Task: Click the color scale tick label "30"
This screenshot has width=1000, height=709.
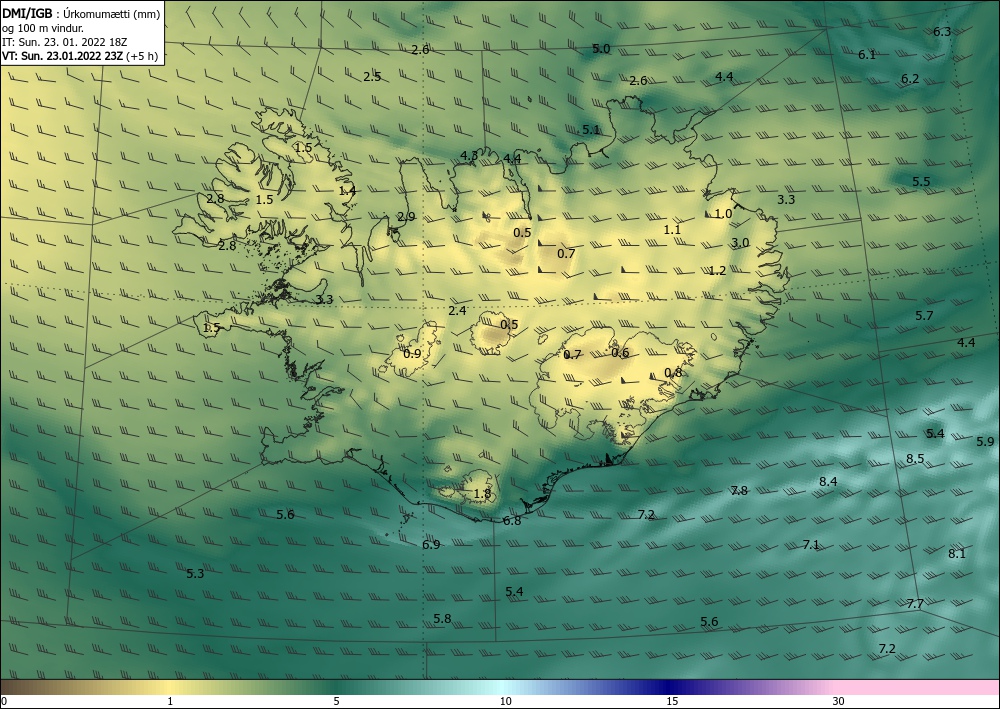Action: [839, 701]
